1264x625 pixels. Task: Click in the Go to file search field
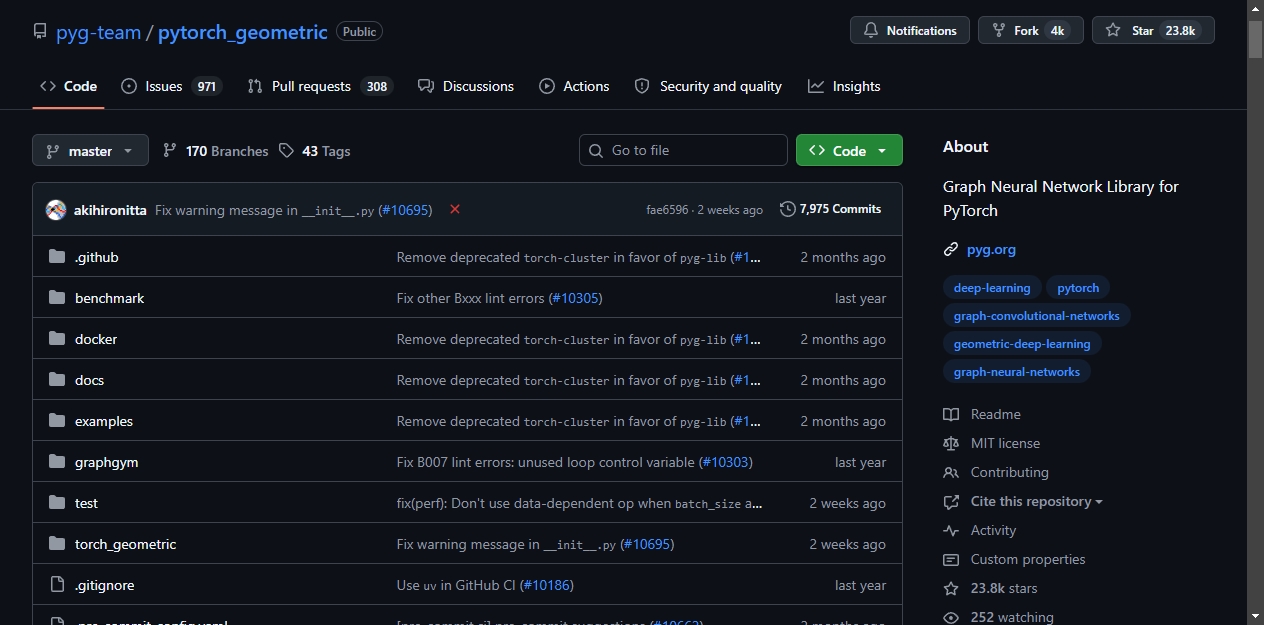683,150
